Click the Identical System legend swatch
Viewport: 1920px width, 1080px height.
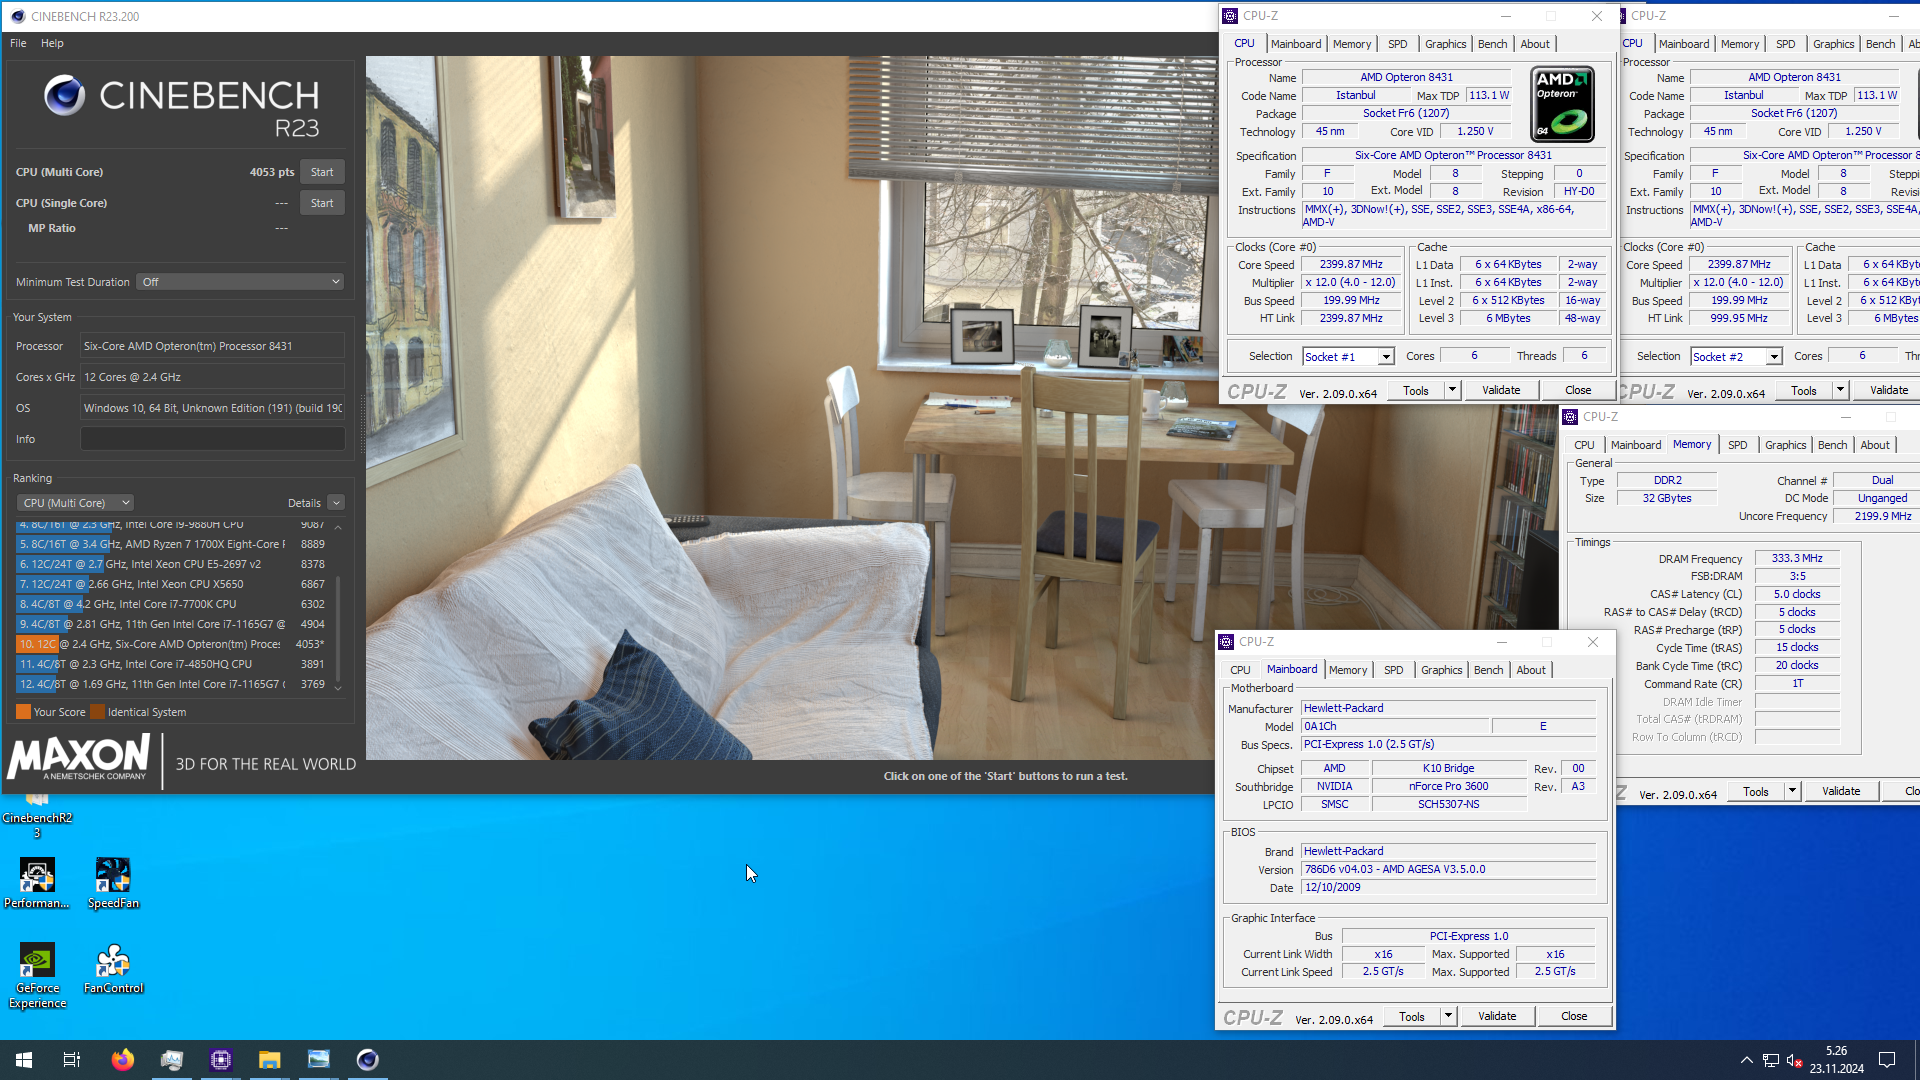[97, 712]
